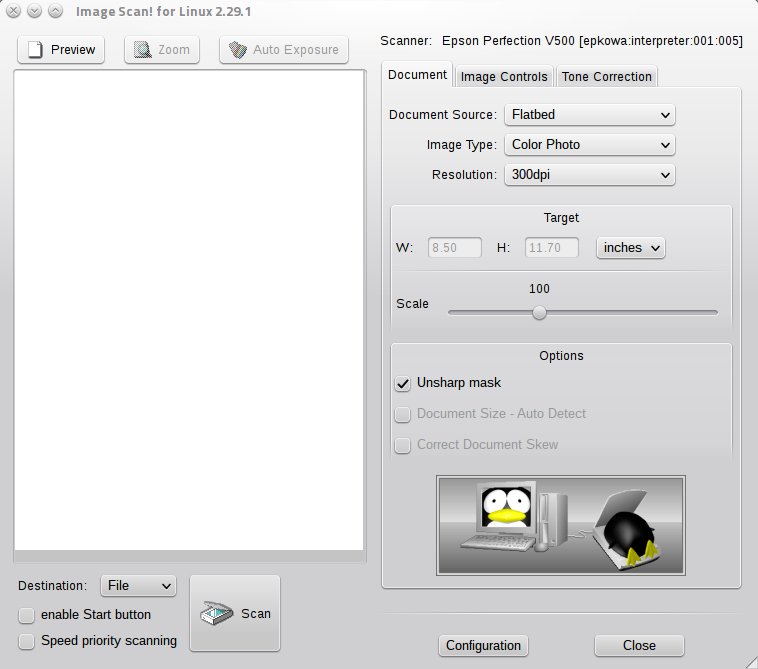Enable the Start button checkbox

pyautogui.click(x=27, y=615)
